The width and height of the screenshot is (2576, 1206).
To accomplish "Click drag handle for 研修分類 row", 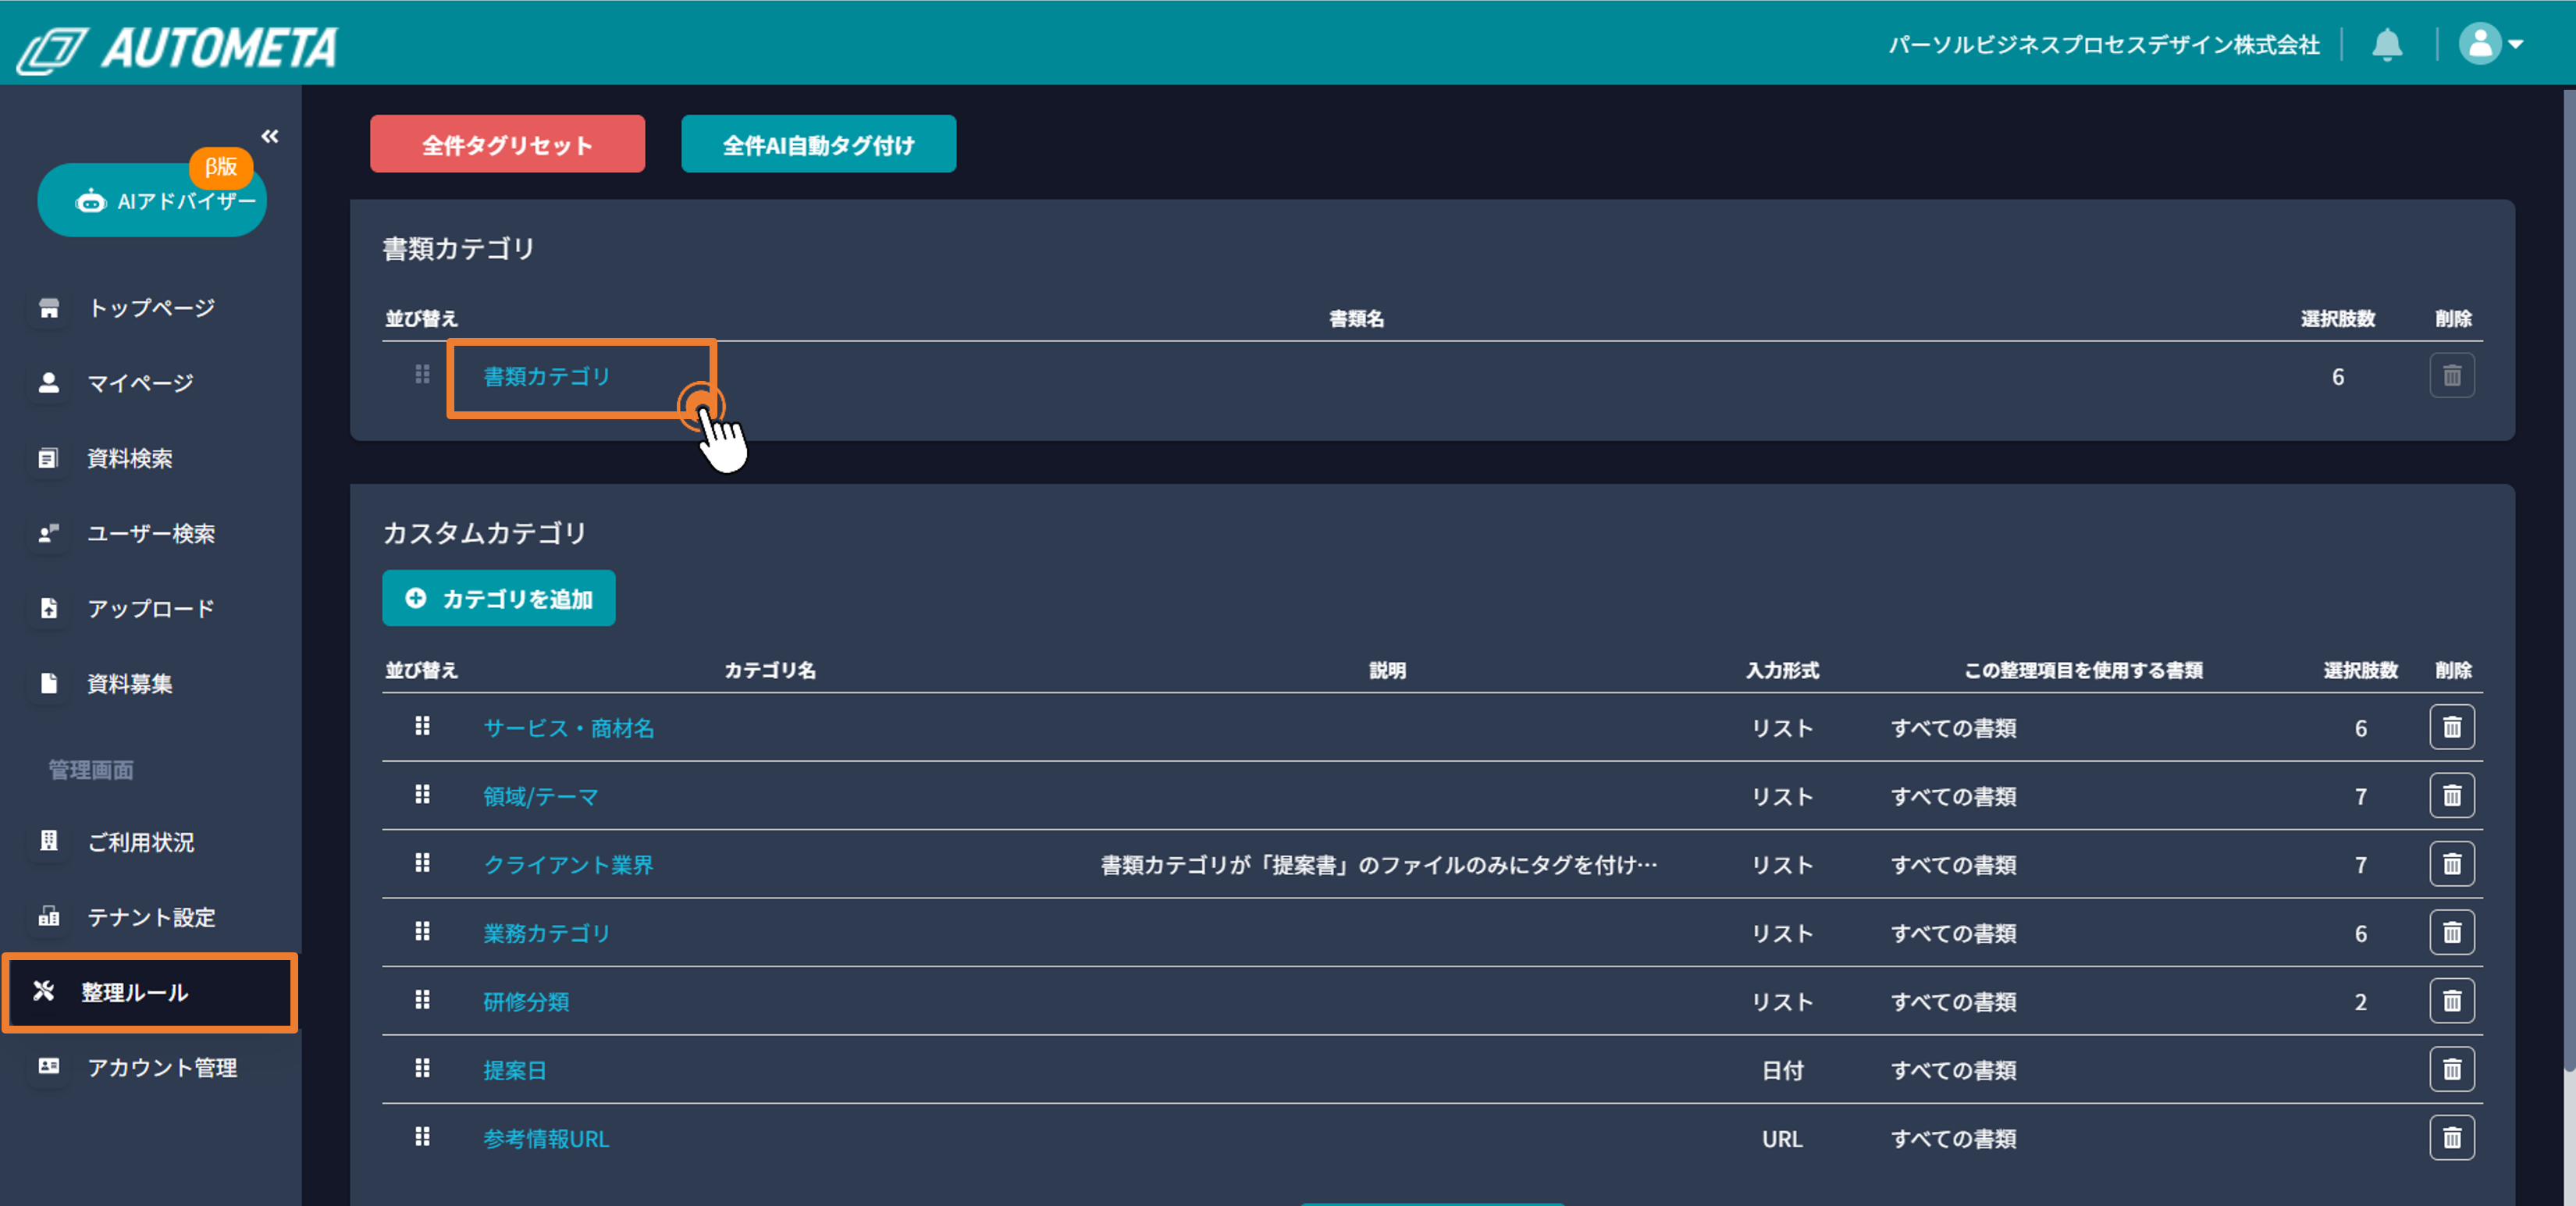I will click(x=422, y=999).
